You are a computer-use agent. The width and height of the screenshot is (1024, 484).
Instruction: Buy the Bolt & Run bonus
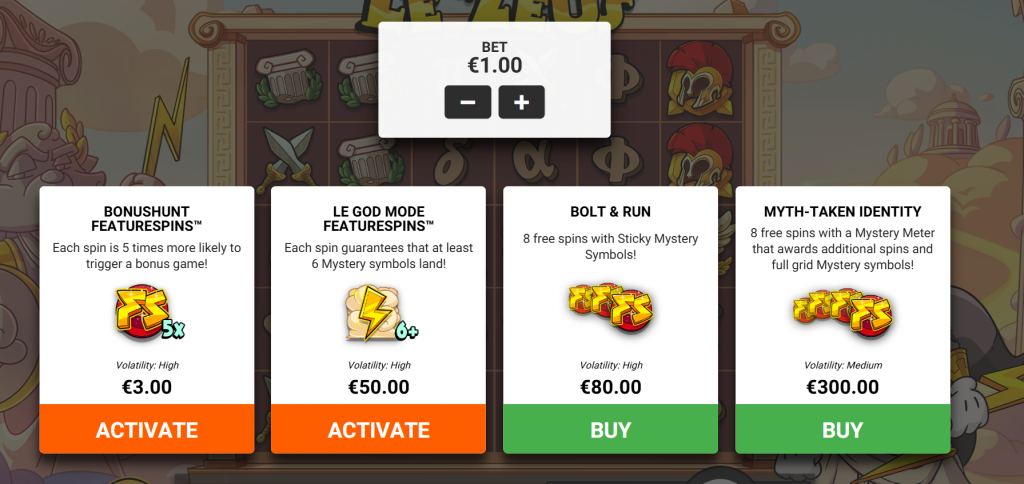(610, 429)
